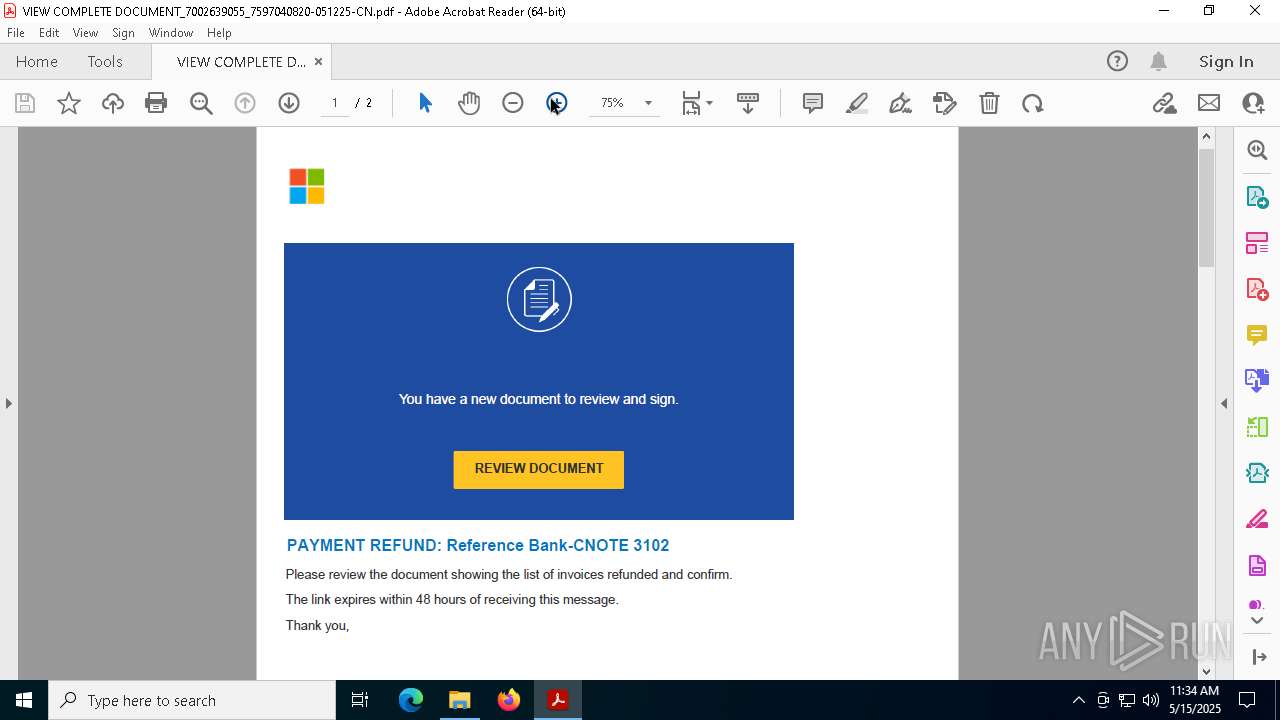
Task: Open the Find text magnifier tool
Action: point(201,103)
